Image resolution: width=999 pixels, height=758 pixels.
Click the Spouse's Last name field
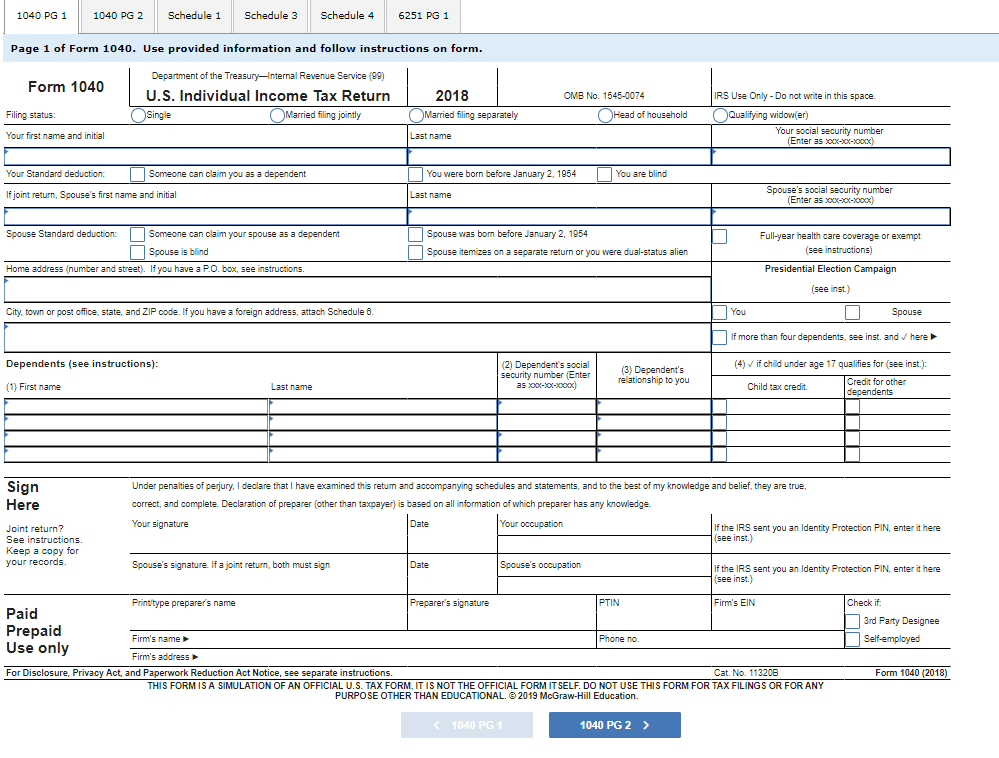(x=559, y=217)
